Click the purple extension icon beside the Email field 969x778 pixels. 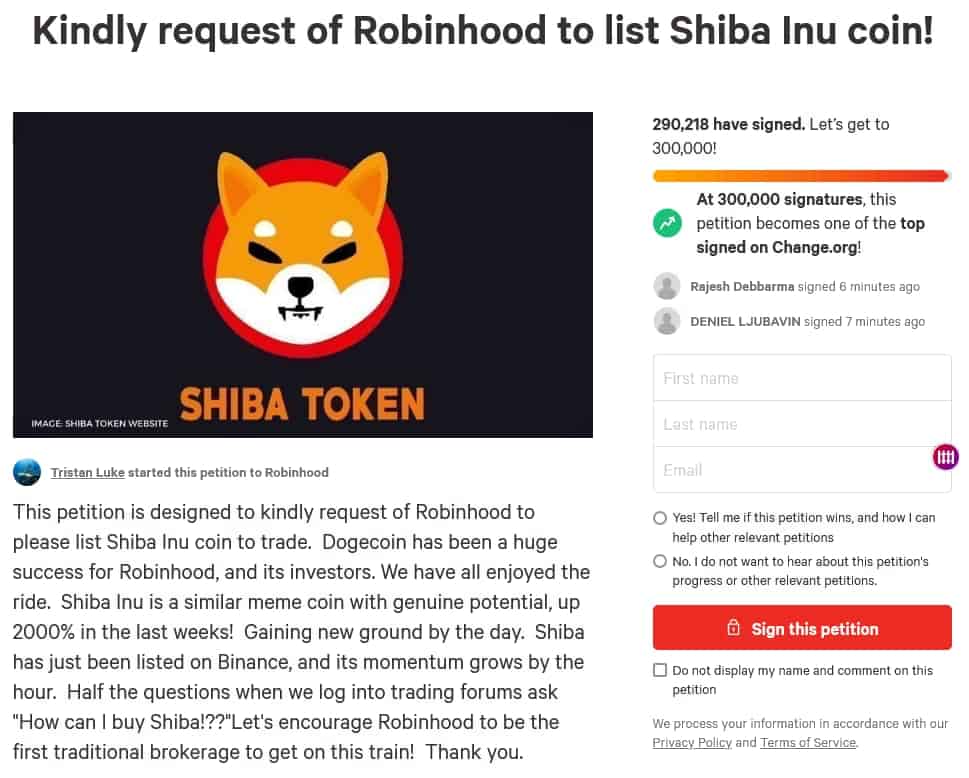point(945,457)
